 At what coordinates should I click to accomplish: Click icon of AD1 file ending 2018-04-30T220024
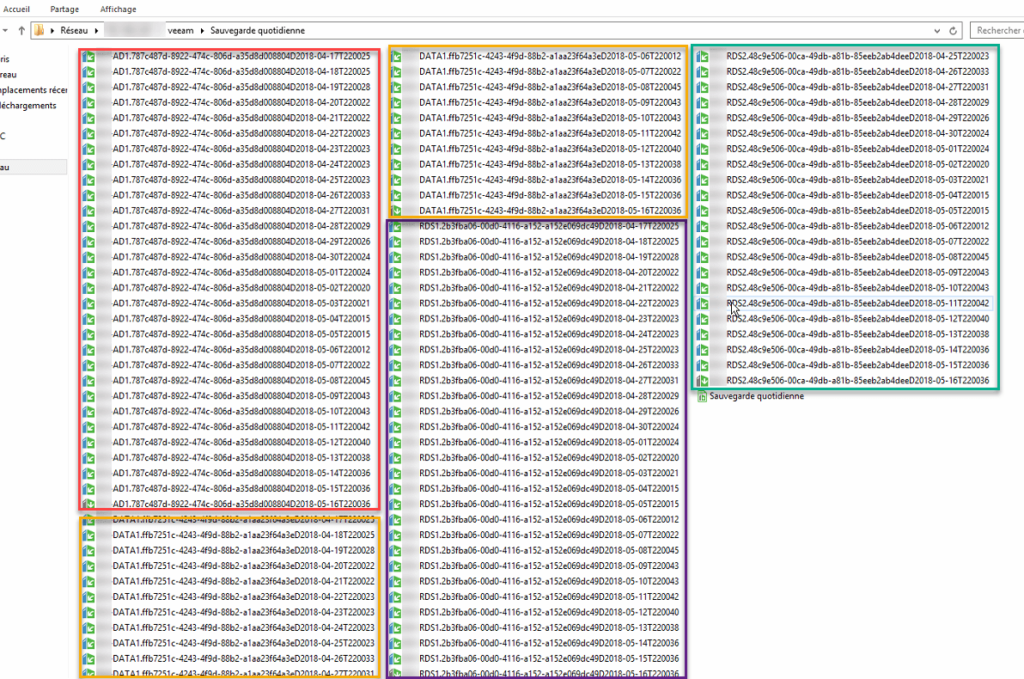[x=89, y=257]
